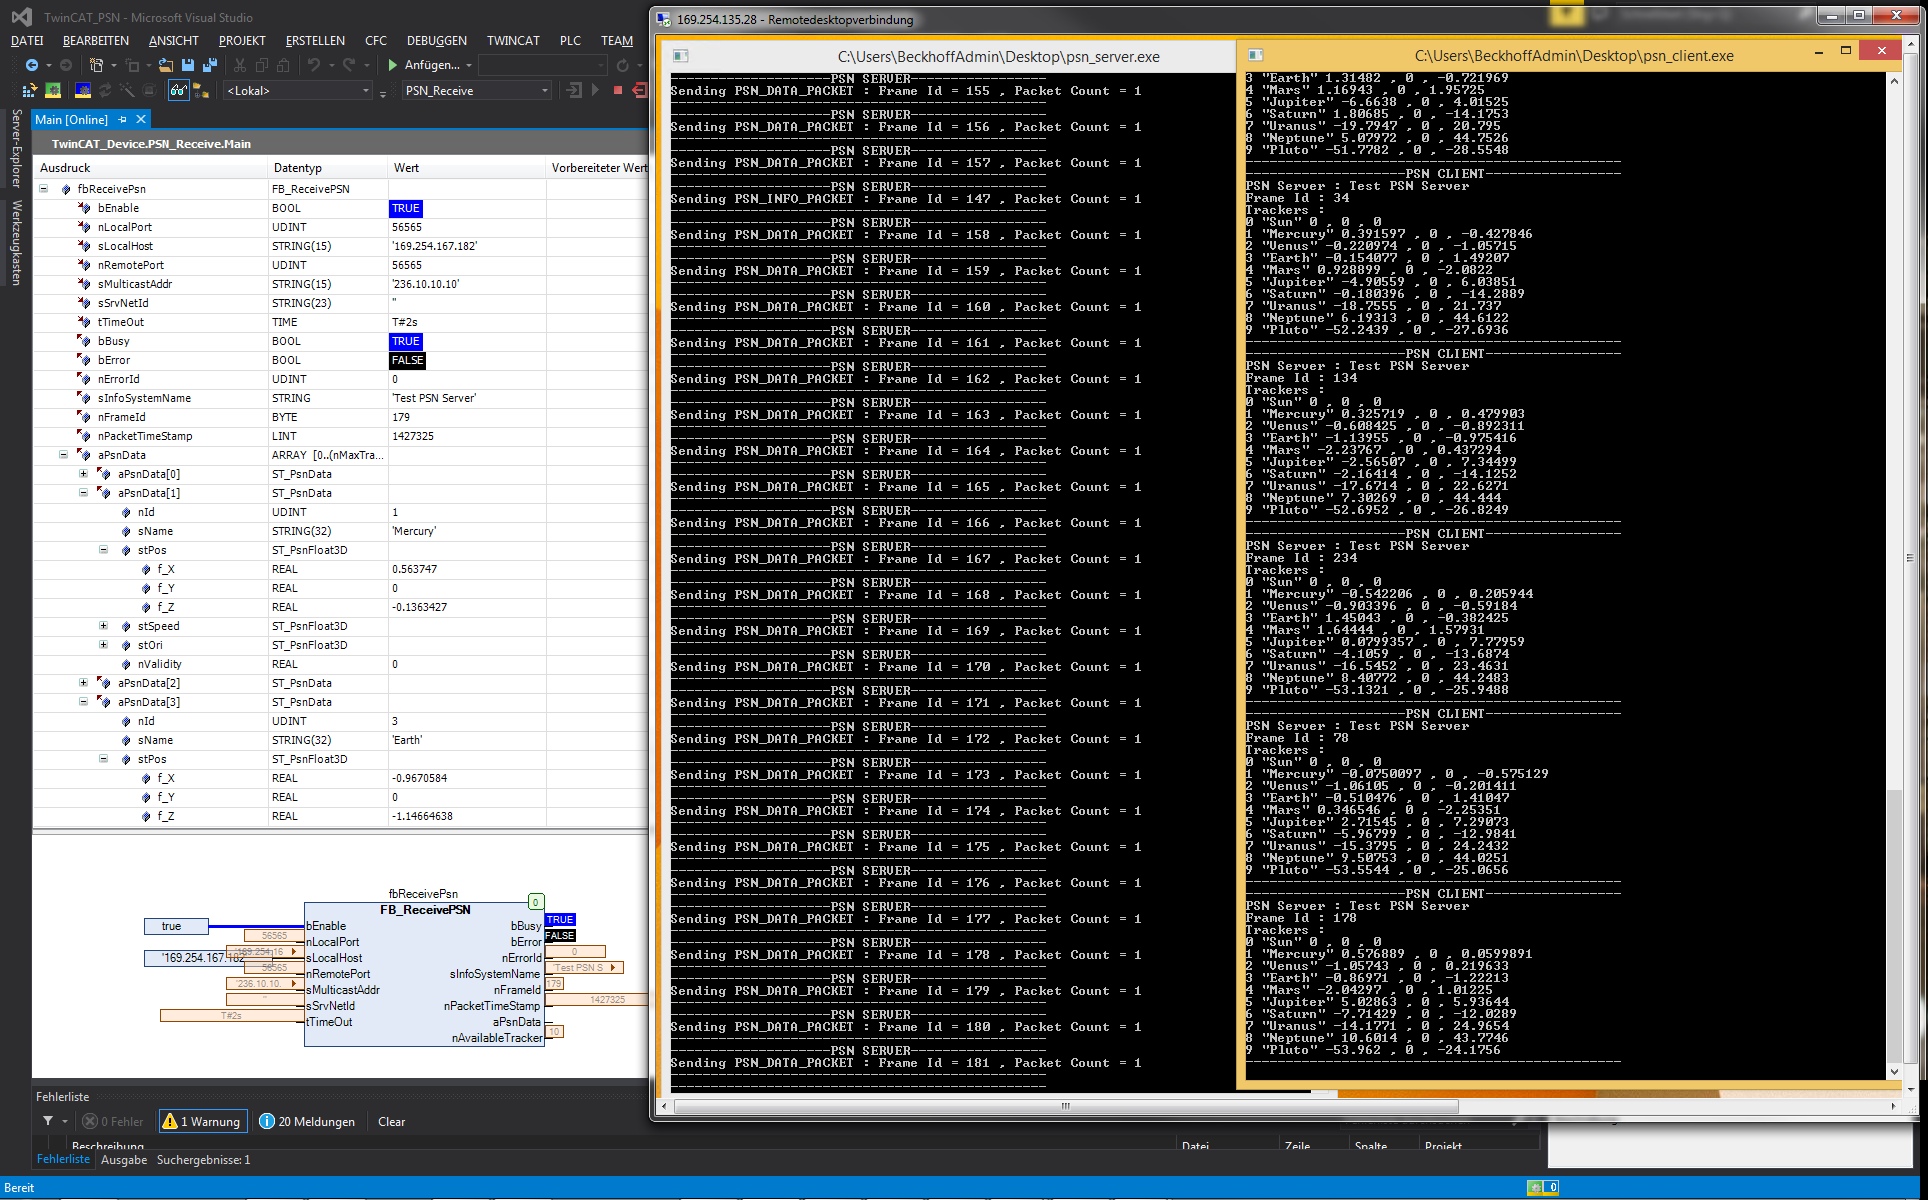Click the Save All icon

click(x=210, y=65)
